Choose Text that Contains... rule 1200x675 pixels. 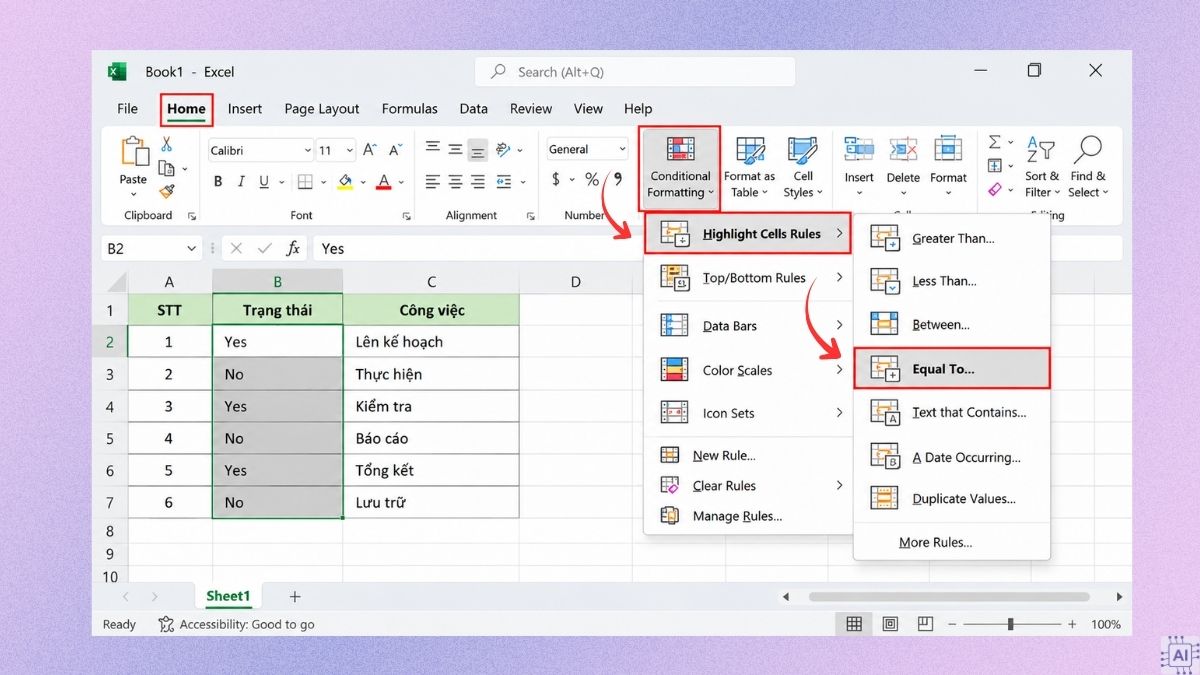coord(951,412)
